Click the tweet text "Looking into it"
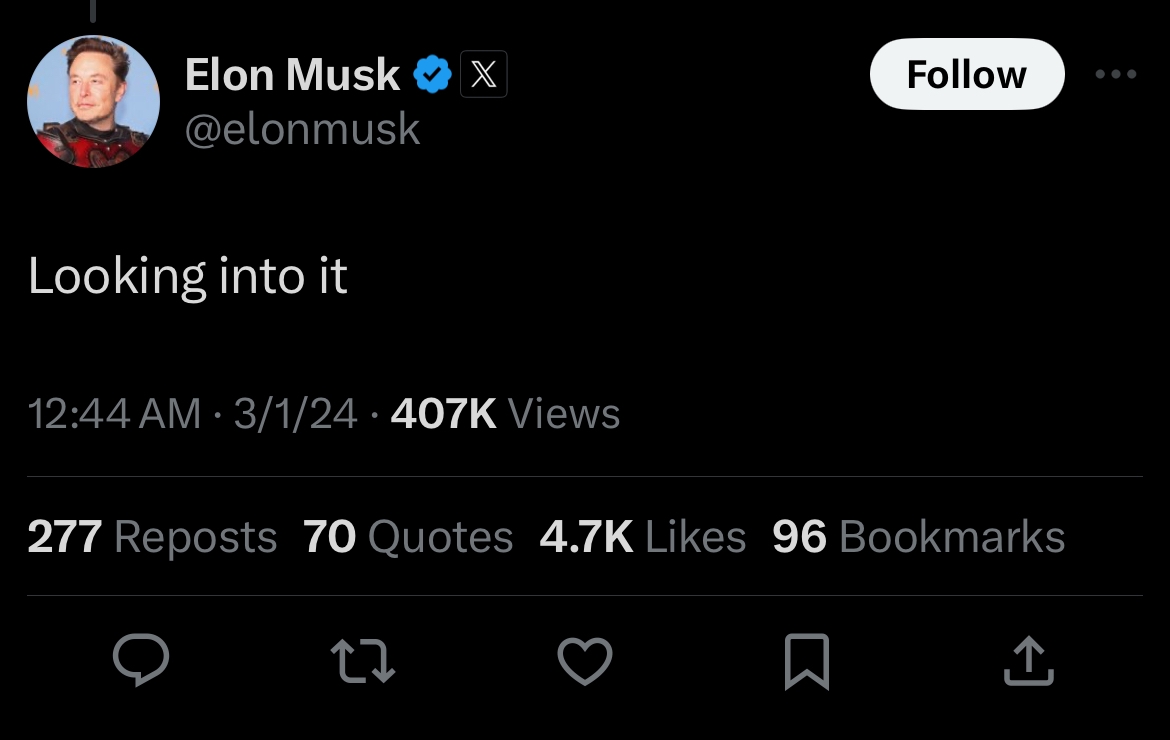This screenshot has height=740, width=1170. coord(188,276)
